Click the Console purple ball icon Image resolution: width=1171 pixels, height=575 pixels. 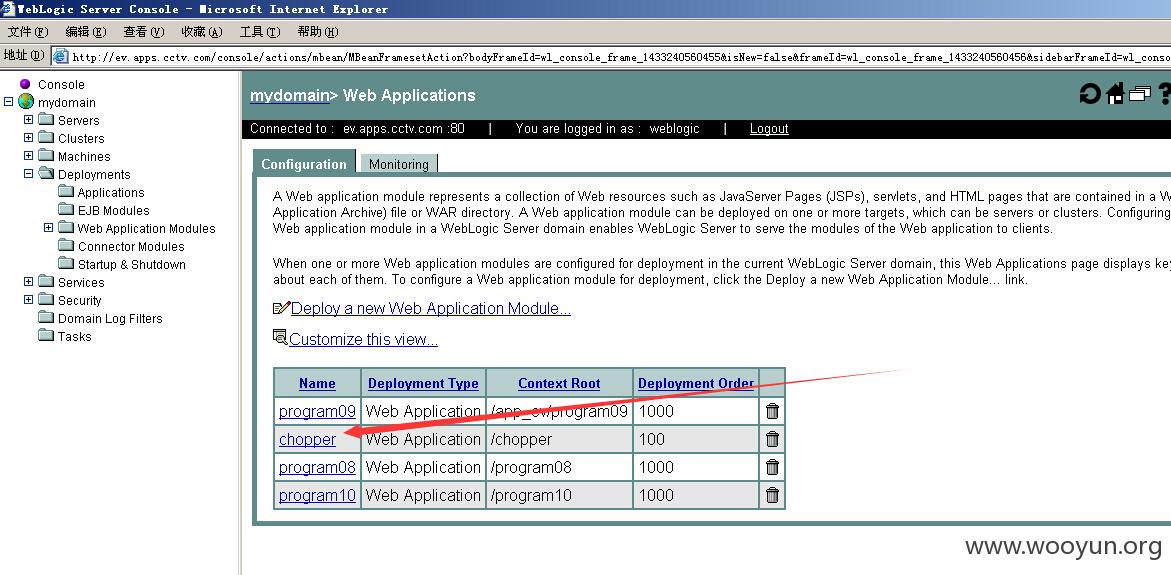(25, 84)
